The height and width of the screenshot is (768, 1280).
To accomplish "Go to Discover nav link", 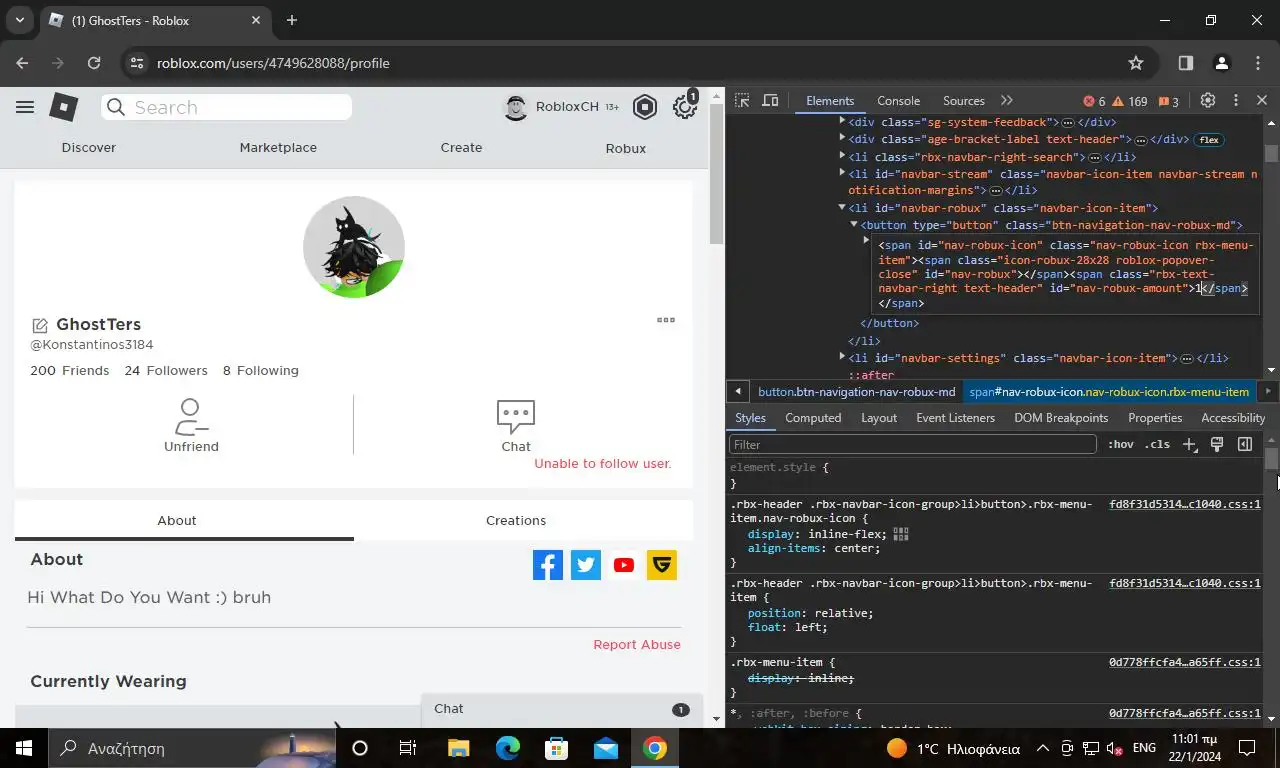I will tap(89, 147).
